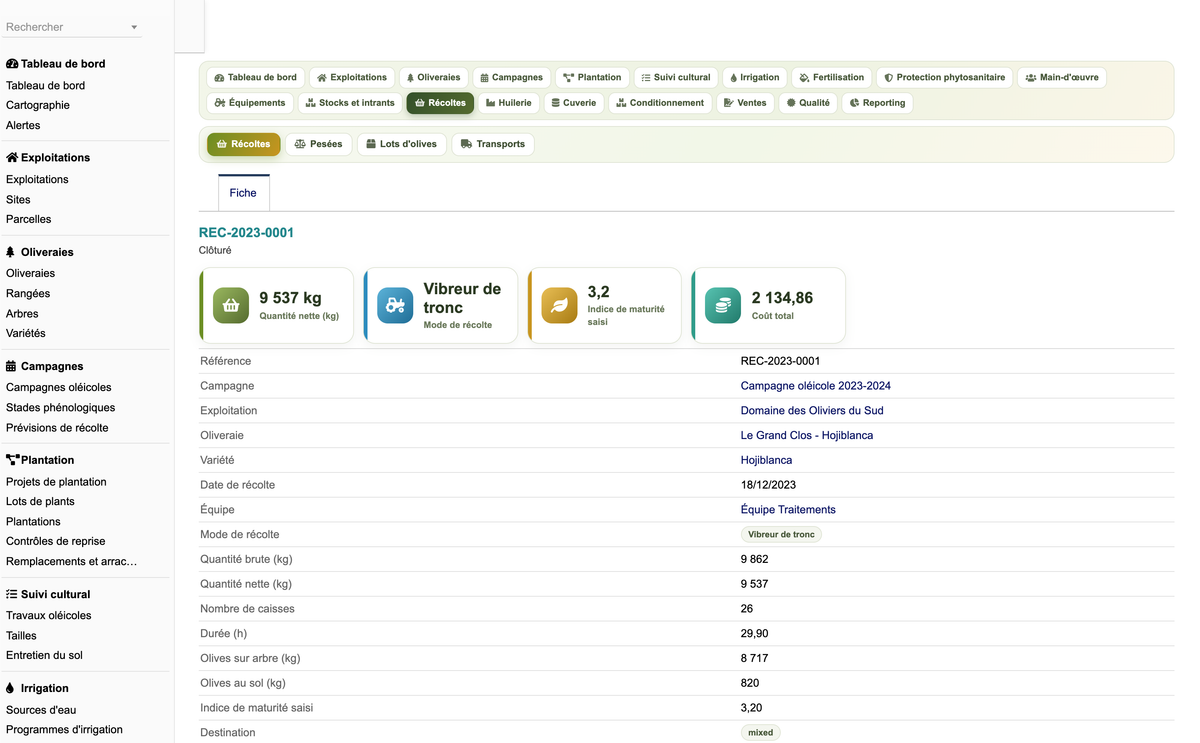Open Projets de plantation in sidebar
This screenshot has height=743, width=1200.
click(x=56, y=481)
